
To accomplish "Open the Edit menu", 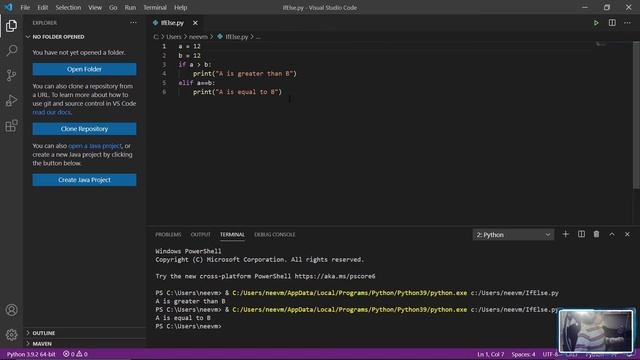I will click(x=42, y=7).
